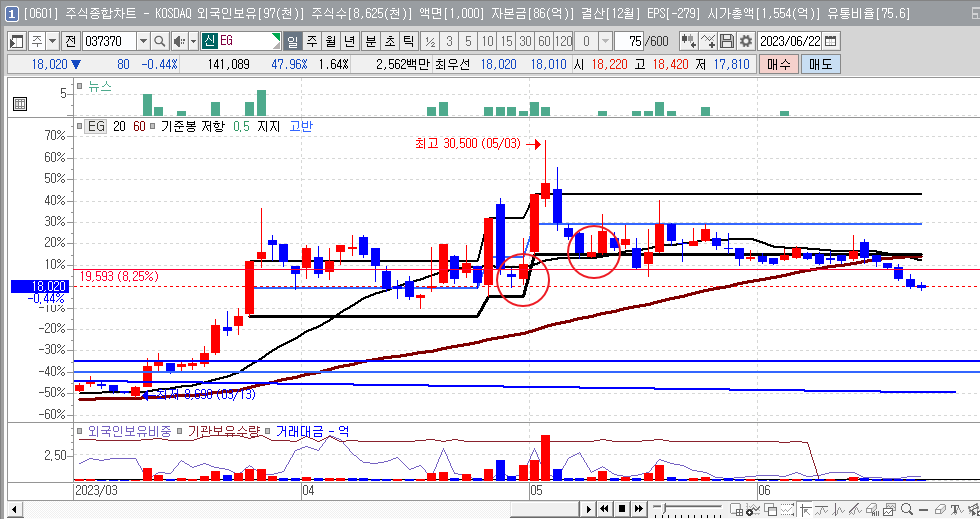This screenshot has width=980, height=519.
Task: Click the fast-forward button in replay controls
Action: (x=639, y=509)
